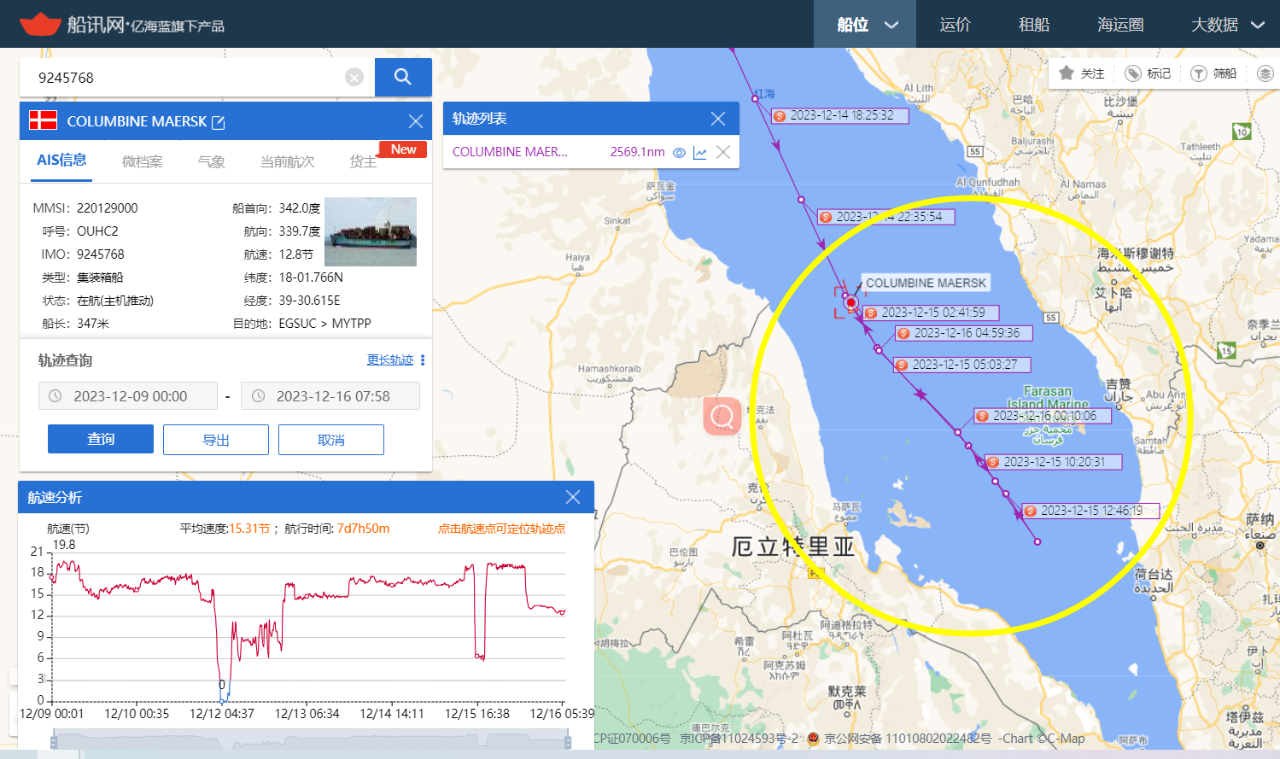
Task: Clear the search box text
Action: click(355, 77)
